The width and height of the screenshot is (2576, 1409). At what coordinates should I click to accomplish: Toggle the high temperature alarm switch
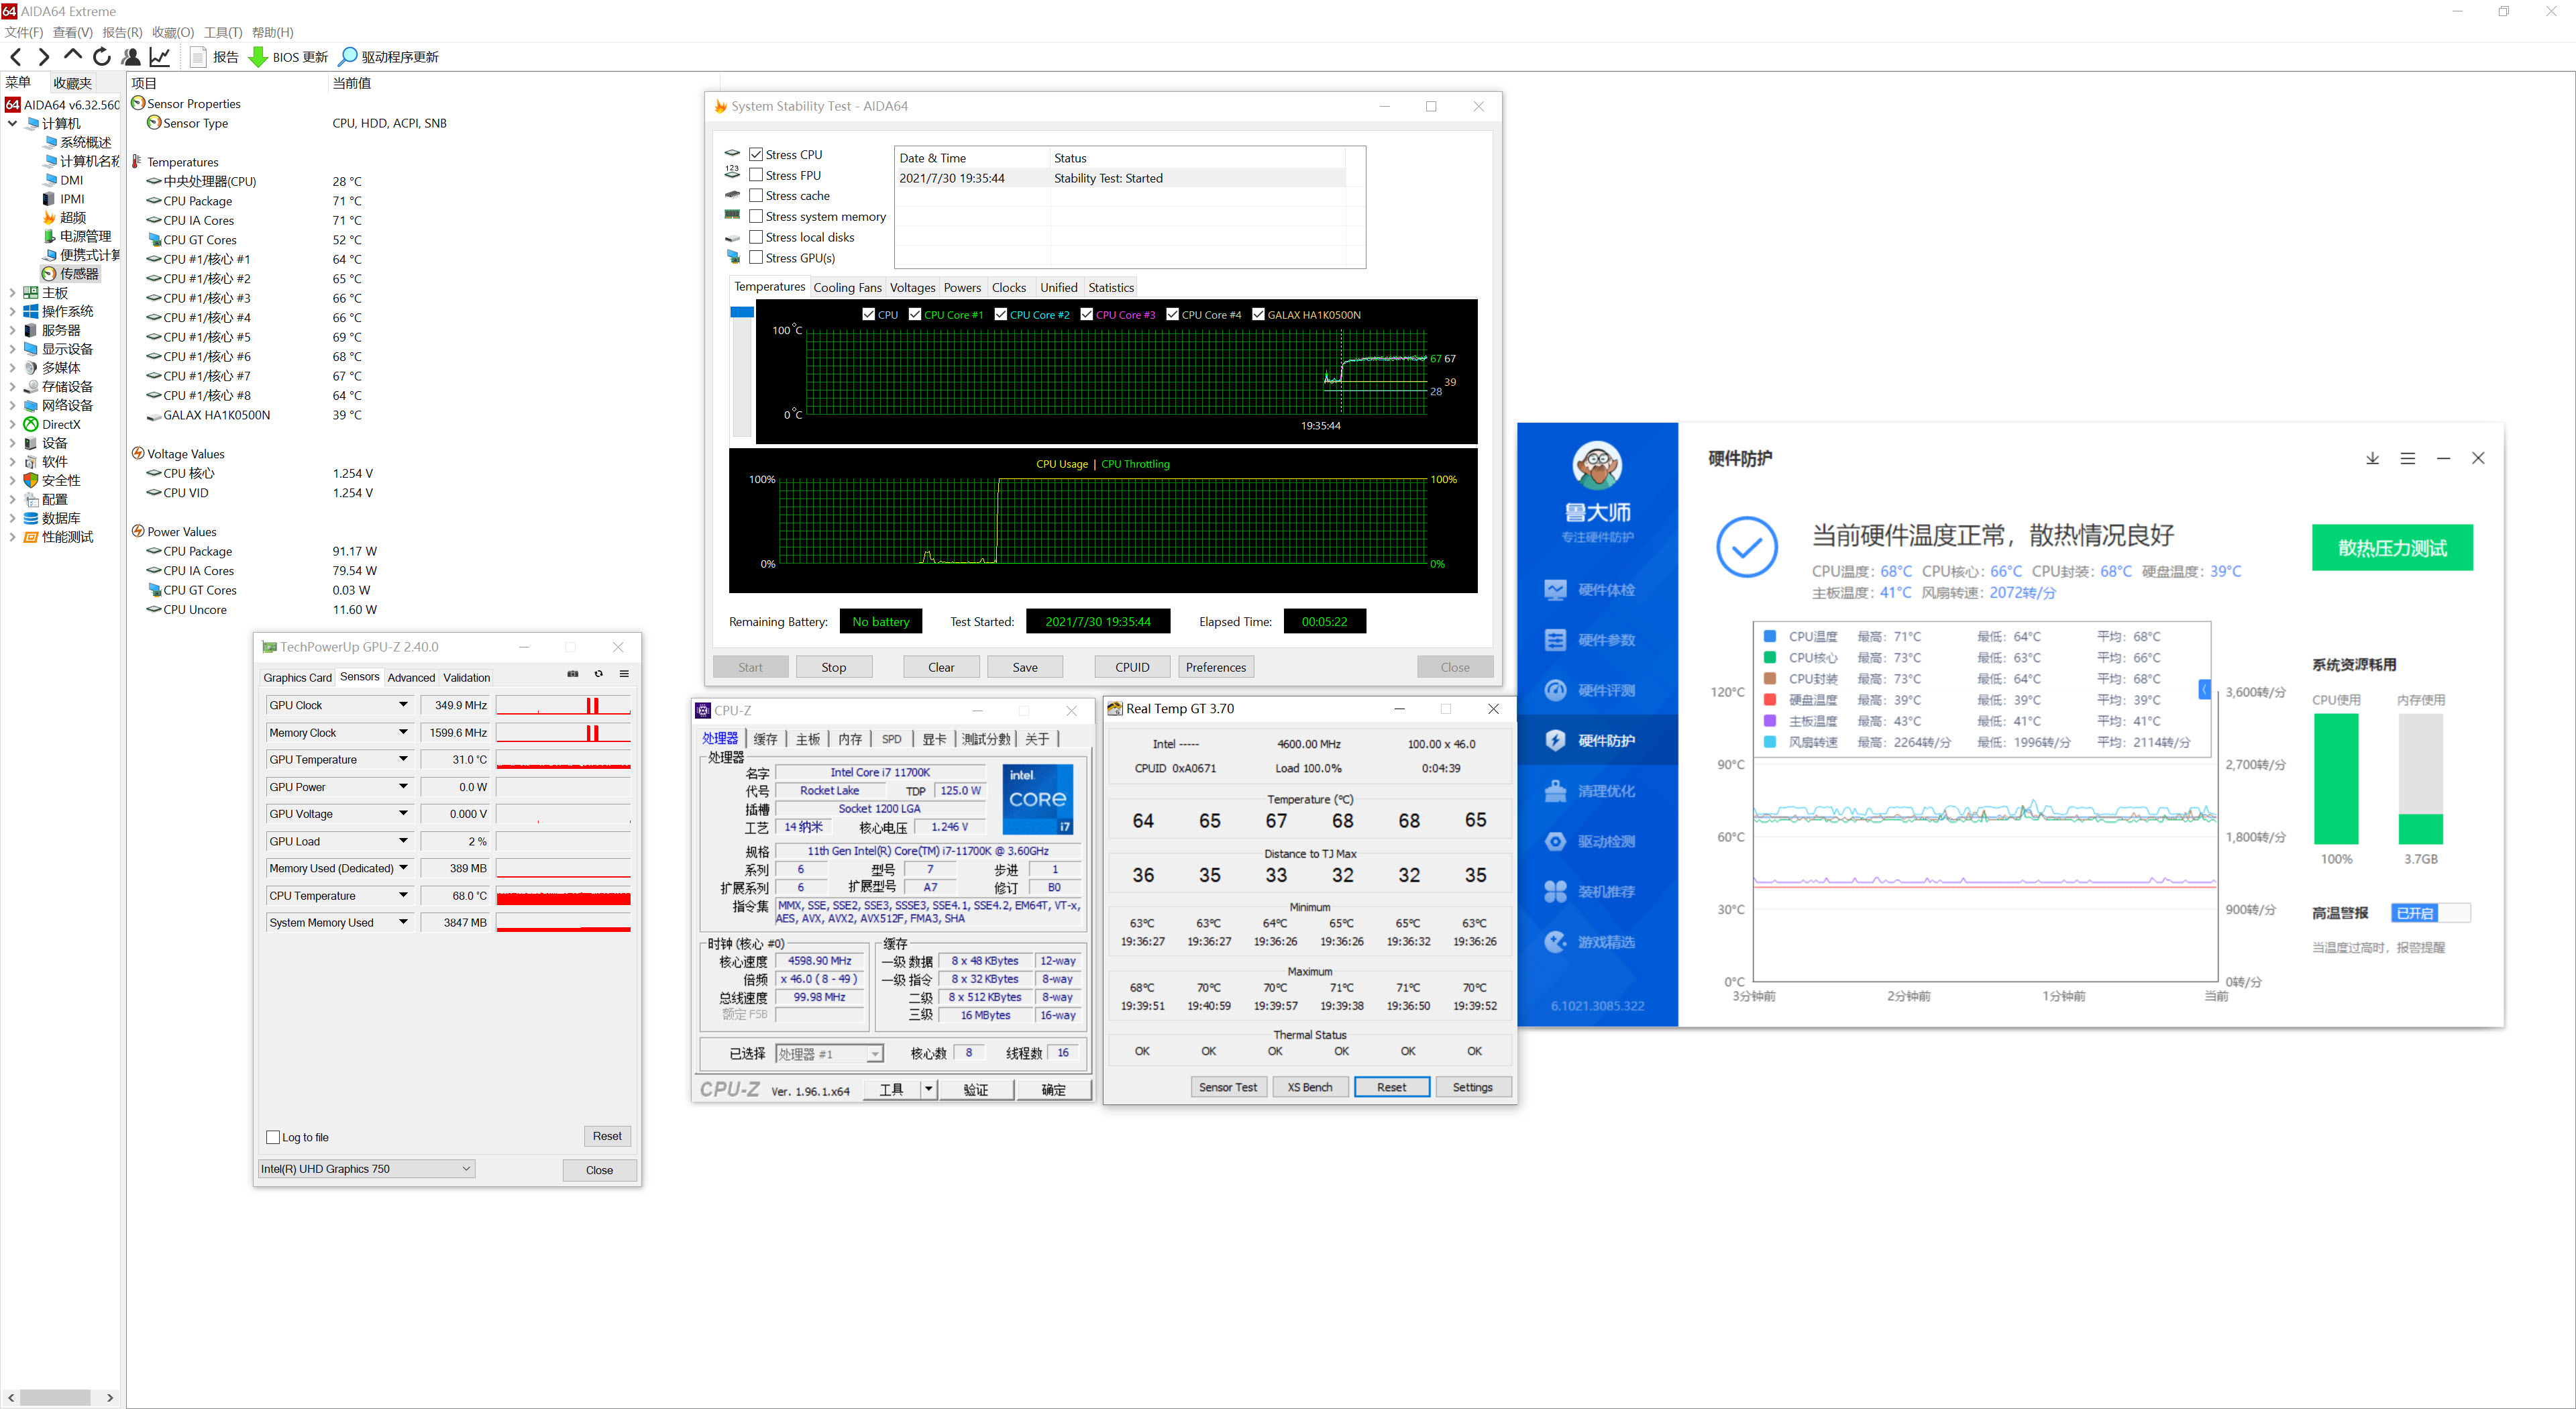2430,913
